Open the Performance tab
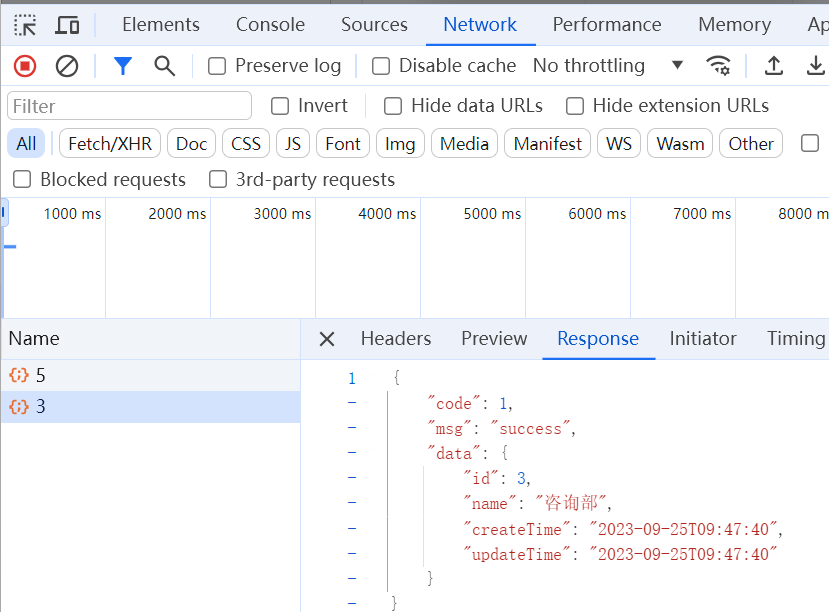 pos(607,25)
